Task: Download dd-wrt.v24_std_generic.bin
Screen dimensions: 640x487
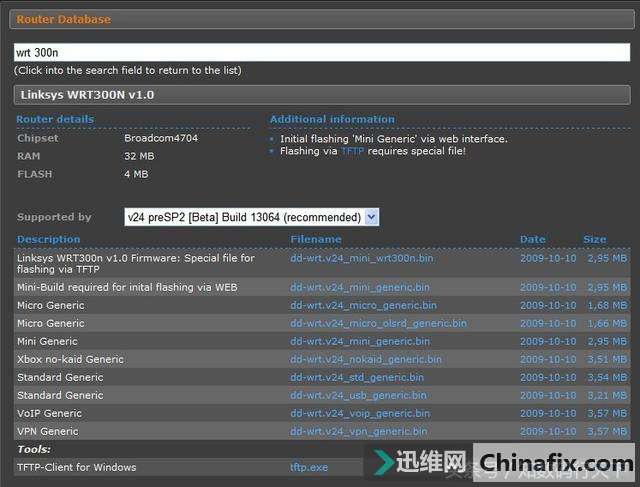Action: coord(357,377)
